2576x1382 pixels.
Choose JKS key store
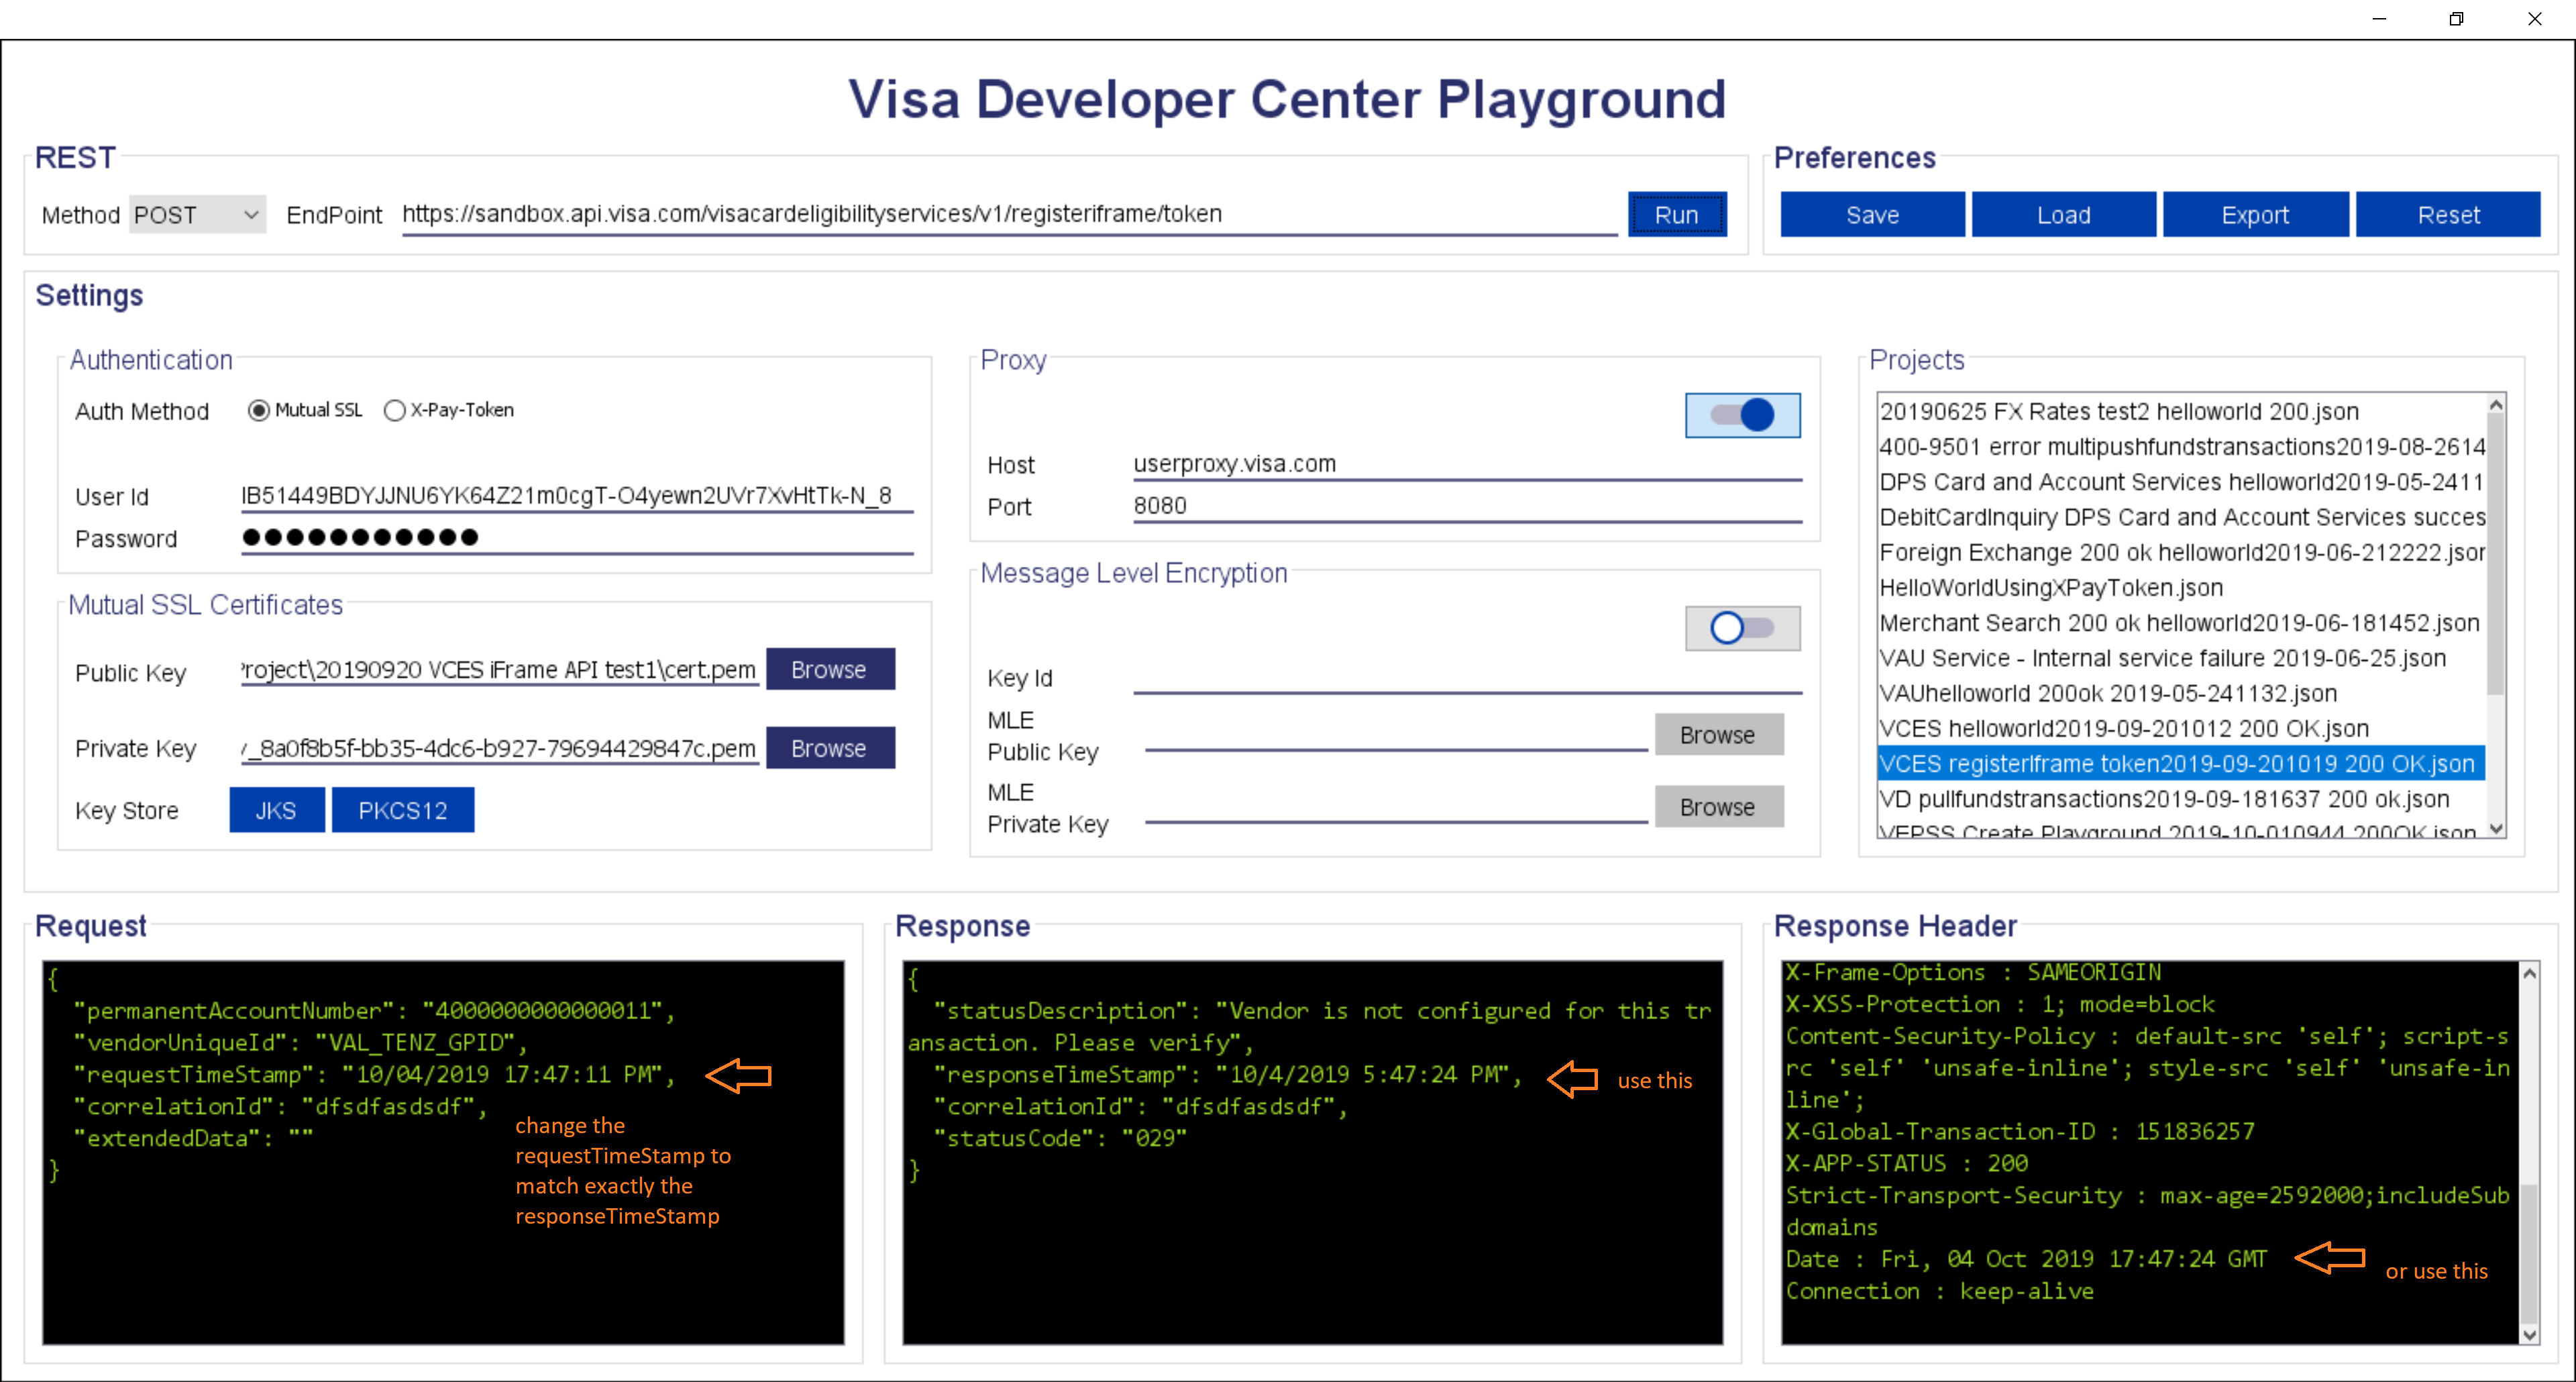click(276, 810)
